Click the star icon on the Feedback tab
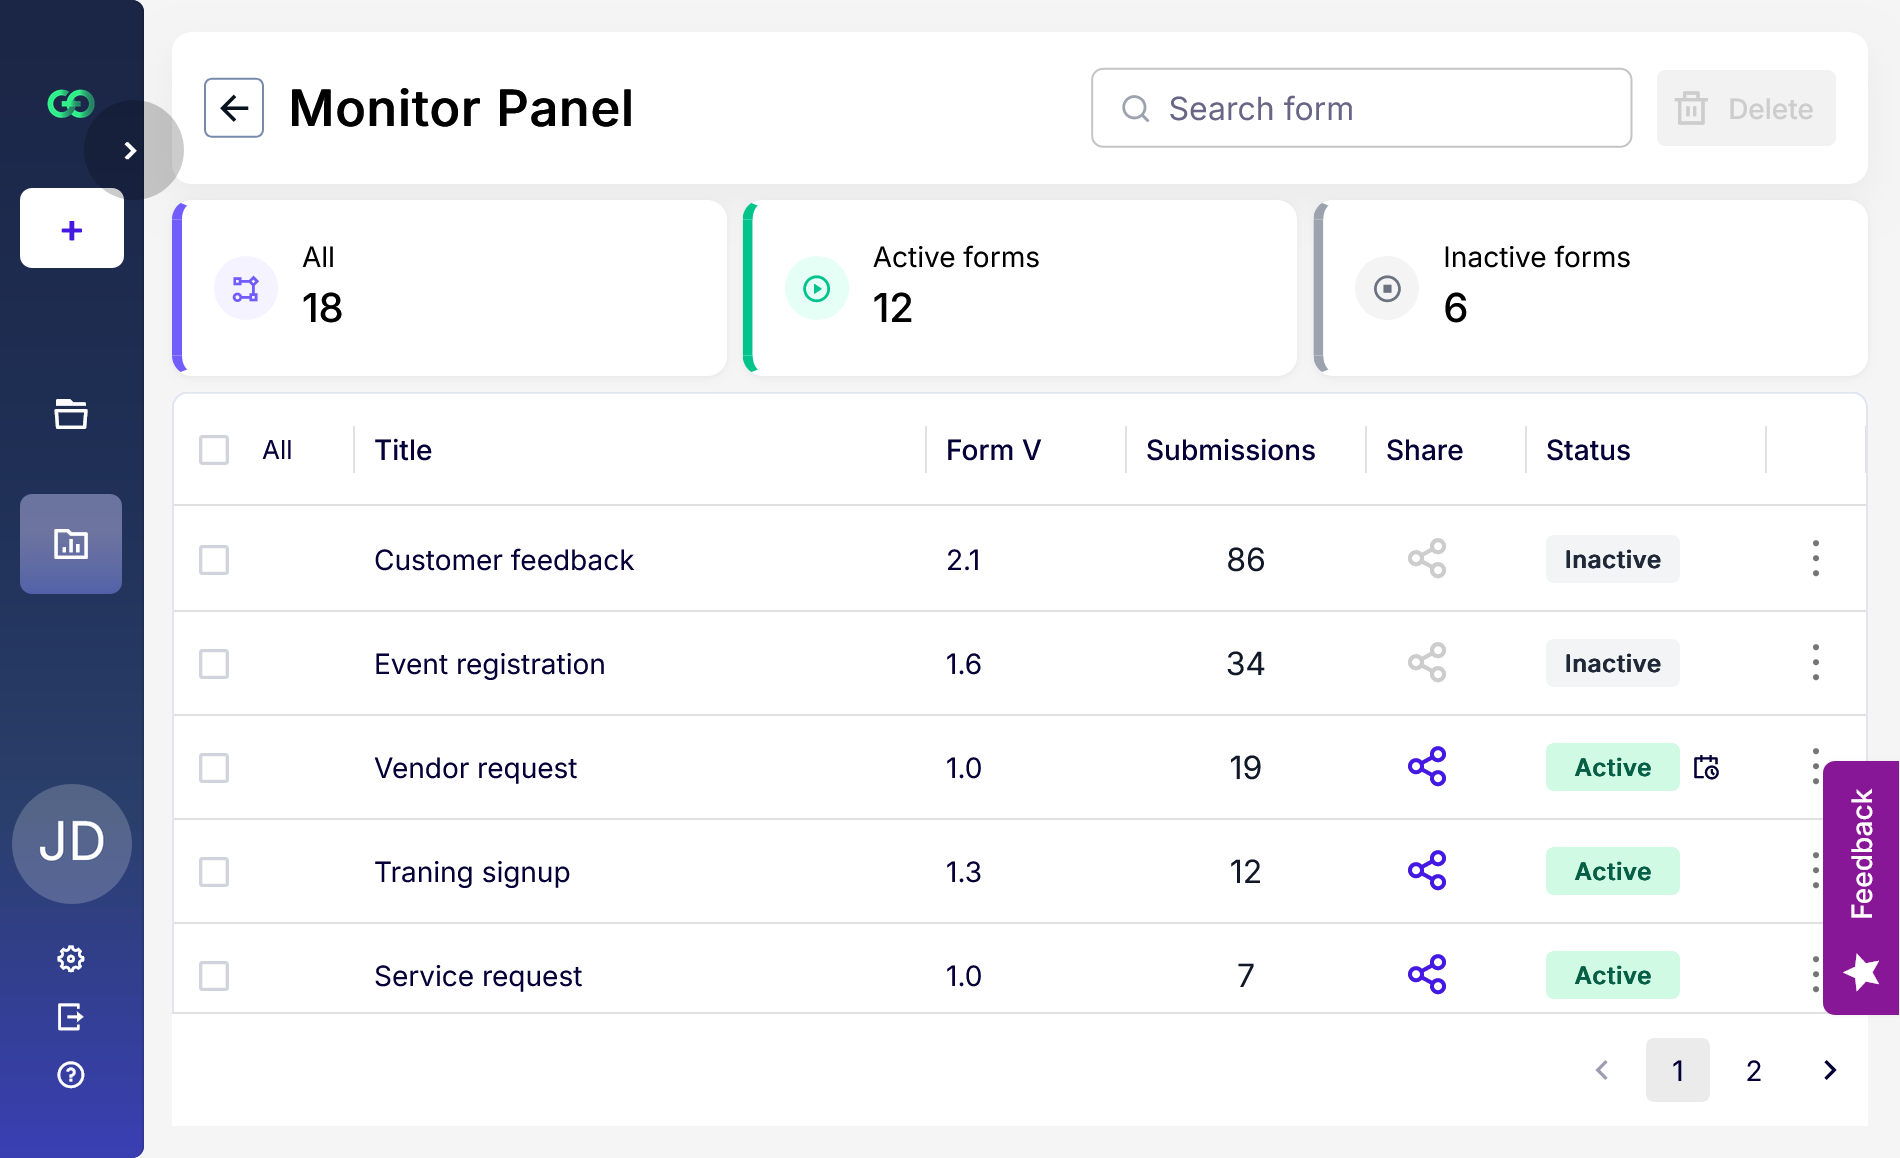1900x1158 pixels. click(1861, 971)
